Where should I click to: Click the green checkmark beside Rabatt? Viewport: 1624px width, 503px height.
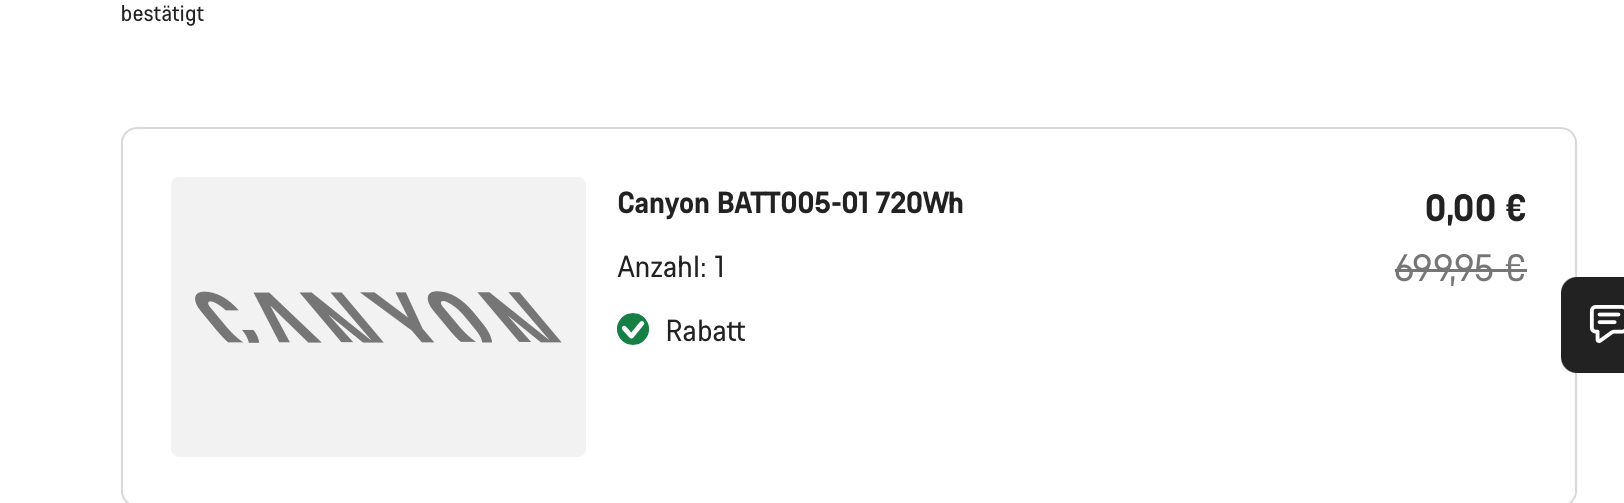(x=633, y=329)
